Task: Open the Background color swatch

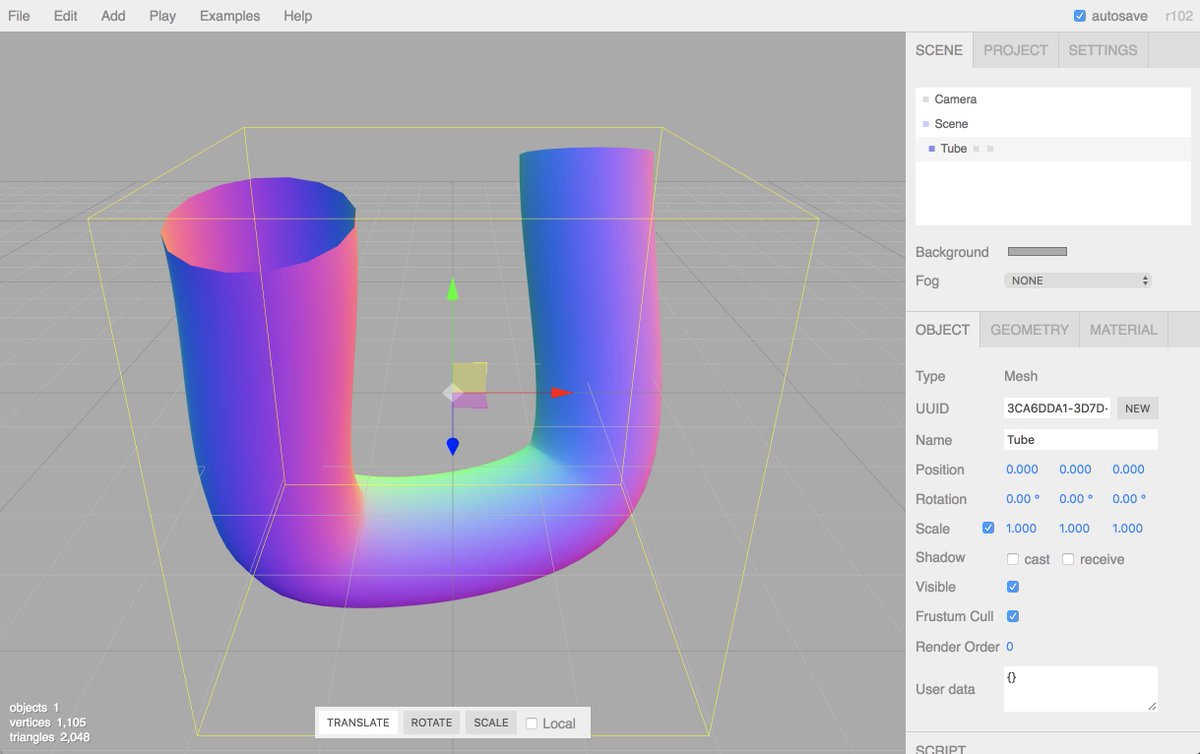Action: click(1037, 252)
